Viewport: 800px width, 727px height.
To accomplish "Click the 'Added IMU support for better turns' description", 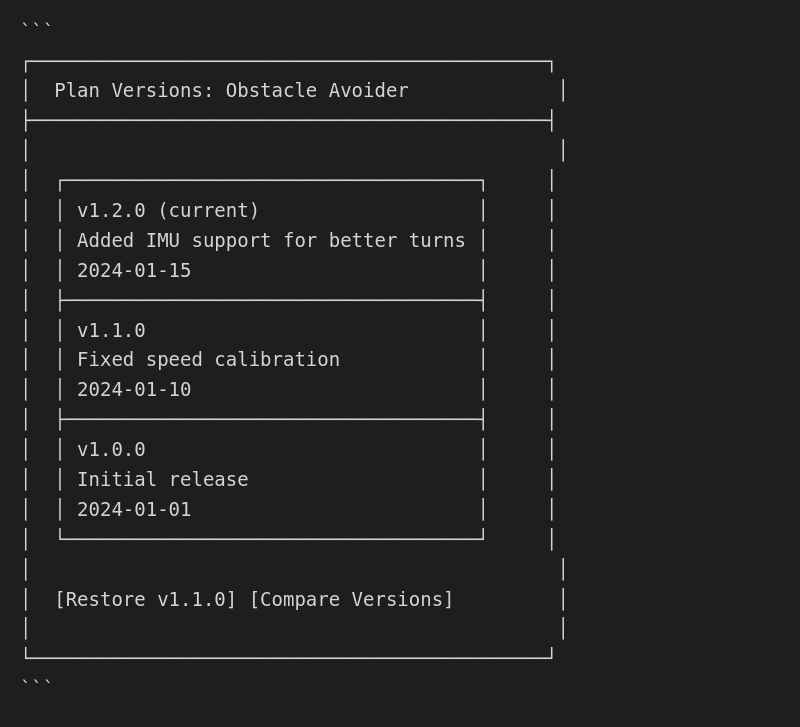I will tap(271, 241).
